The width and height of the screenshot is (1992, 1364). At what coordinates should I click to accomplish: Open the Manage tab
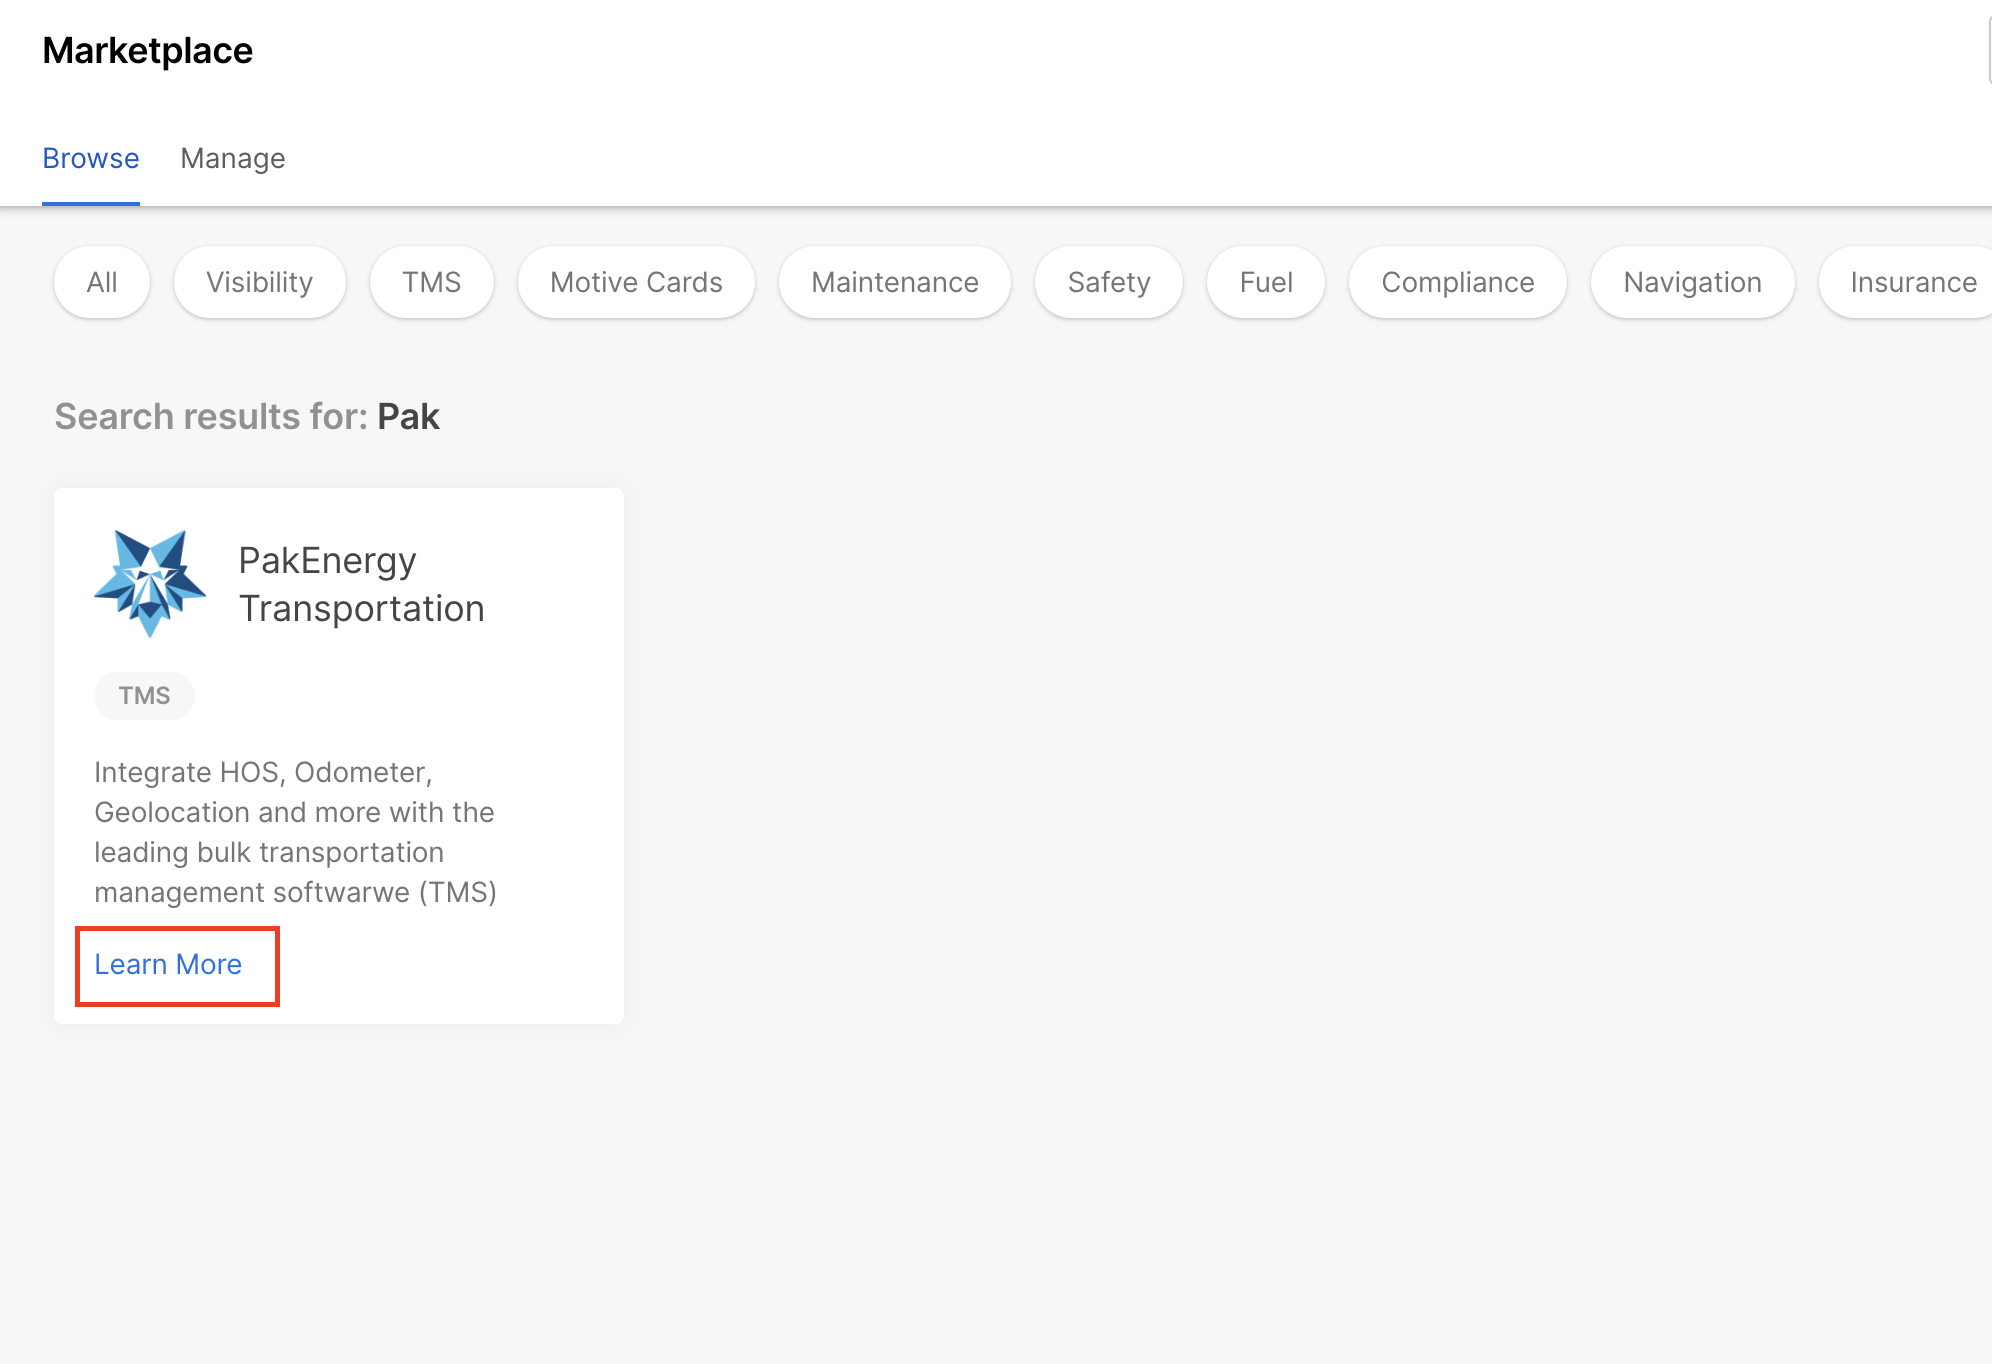233,159
